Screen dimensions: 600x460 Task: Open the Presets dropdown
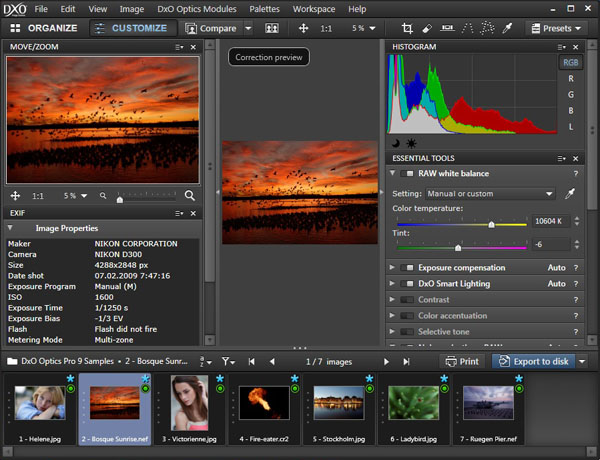click(x=556, y=28)
